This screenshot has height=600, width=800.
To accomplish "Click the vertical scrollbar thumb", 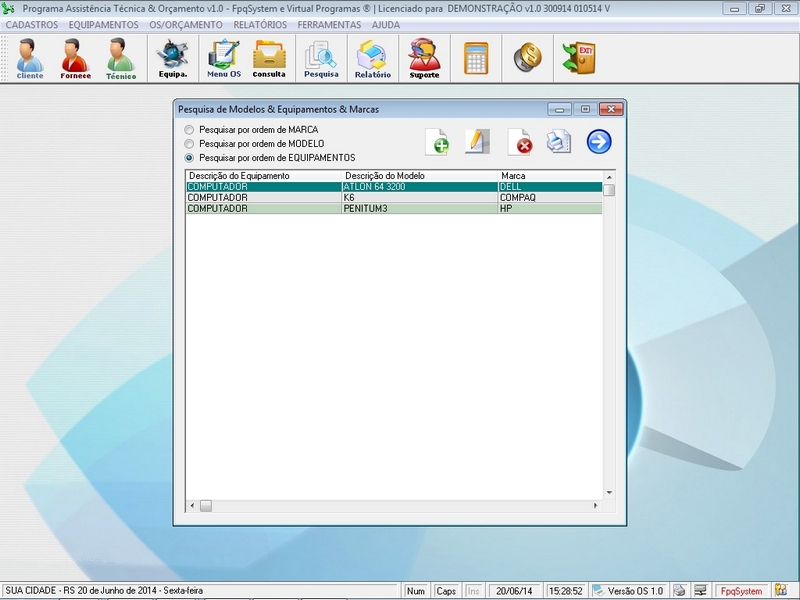I will [609, 190].
